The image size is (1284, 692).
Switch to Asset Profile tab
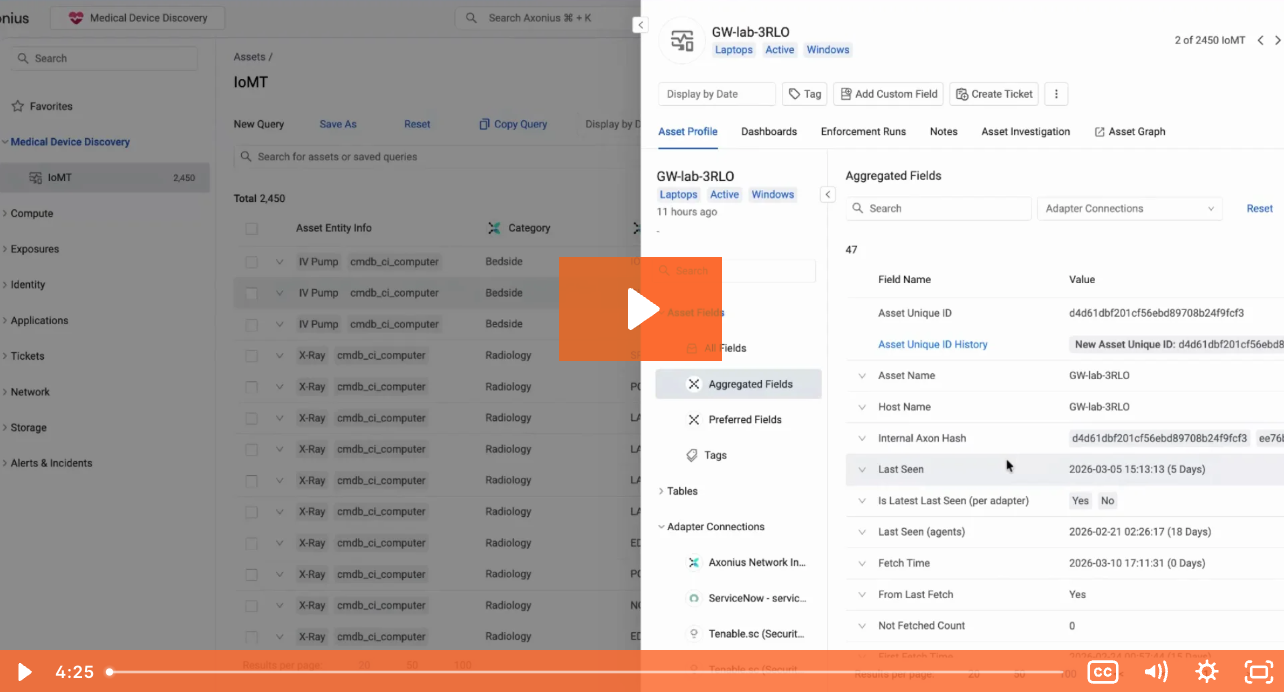pos(687,132)
